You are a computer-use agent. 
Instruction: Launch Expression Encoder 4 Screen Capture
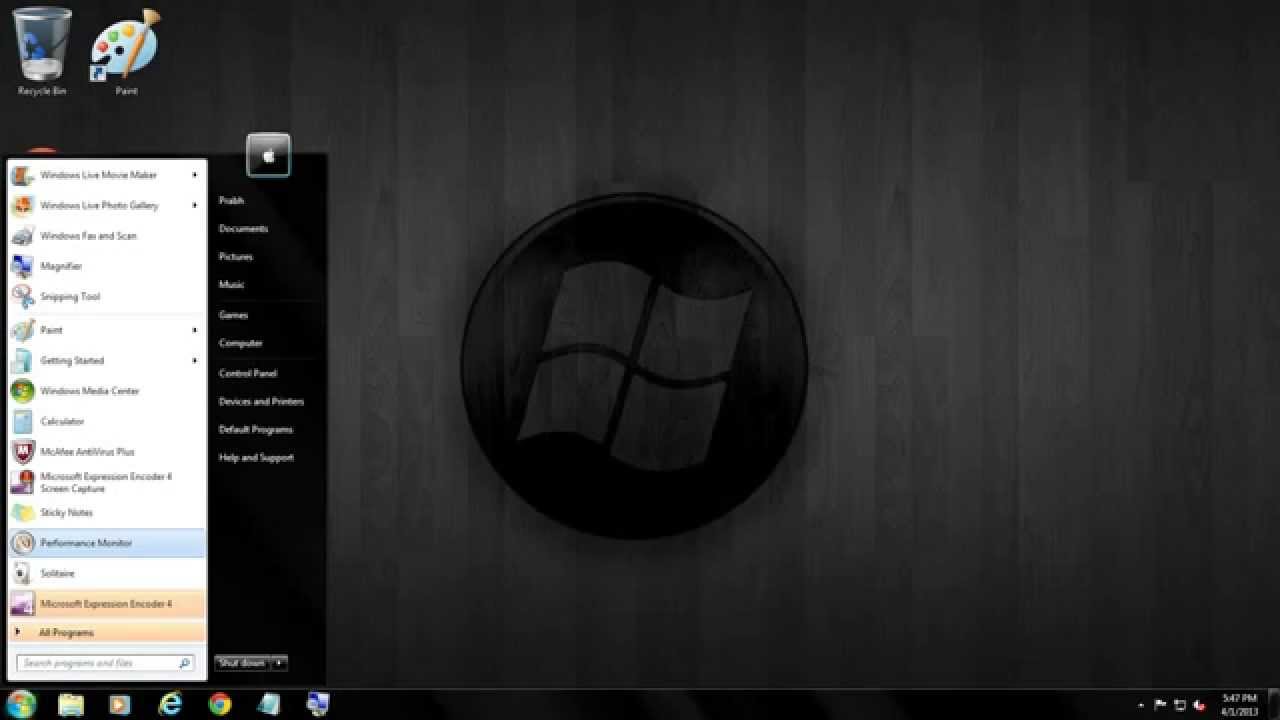106,482
